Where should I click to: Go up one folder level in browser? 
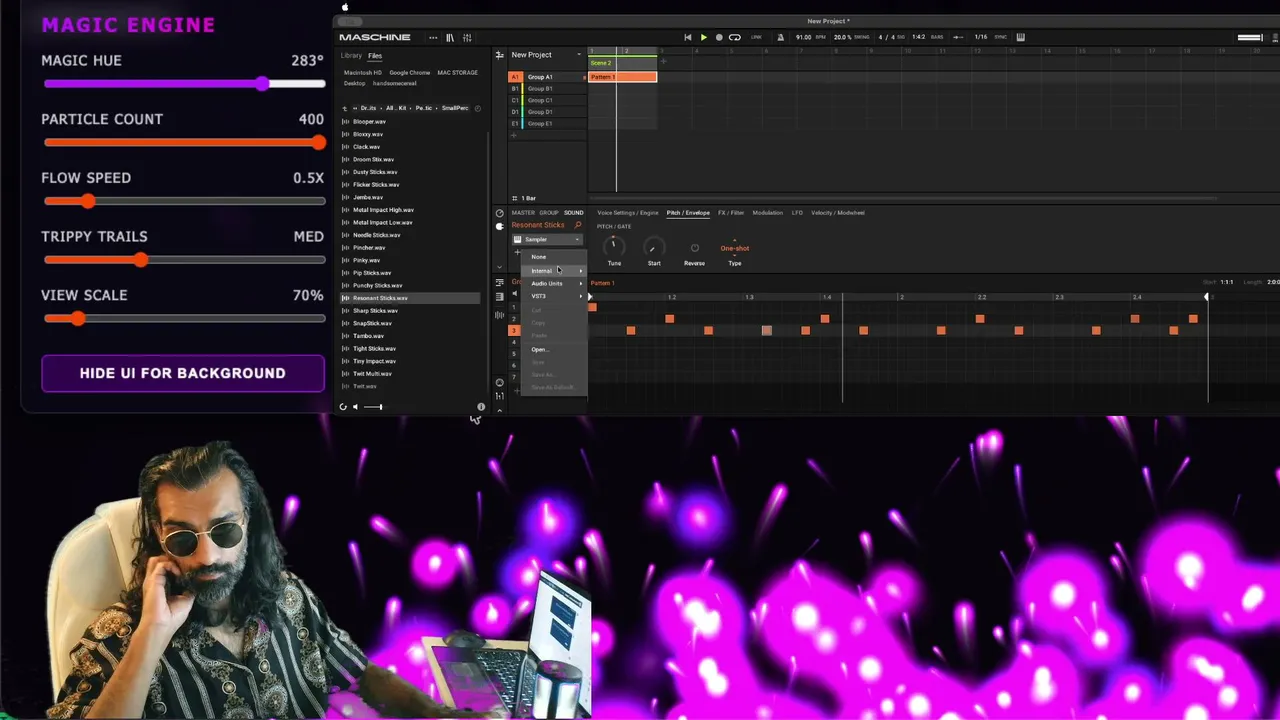pos(345,108)
